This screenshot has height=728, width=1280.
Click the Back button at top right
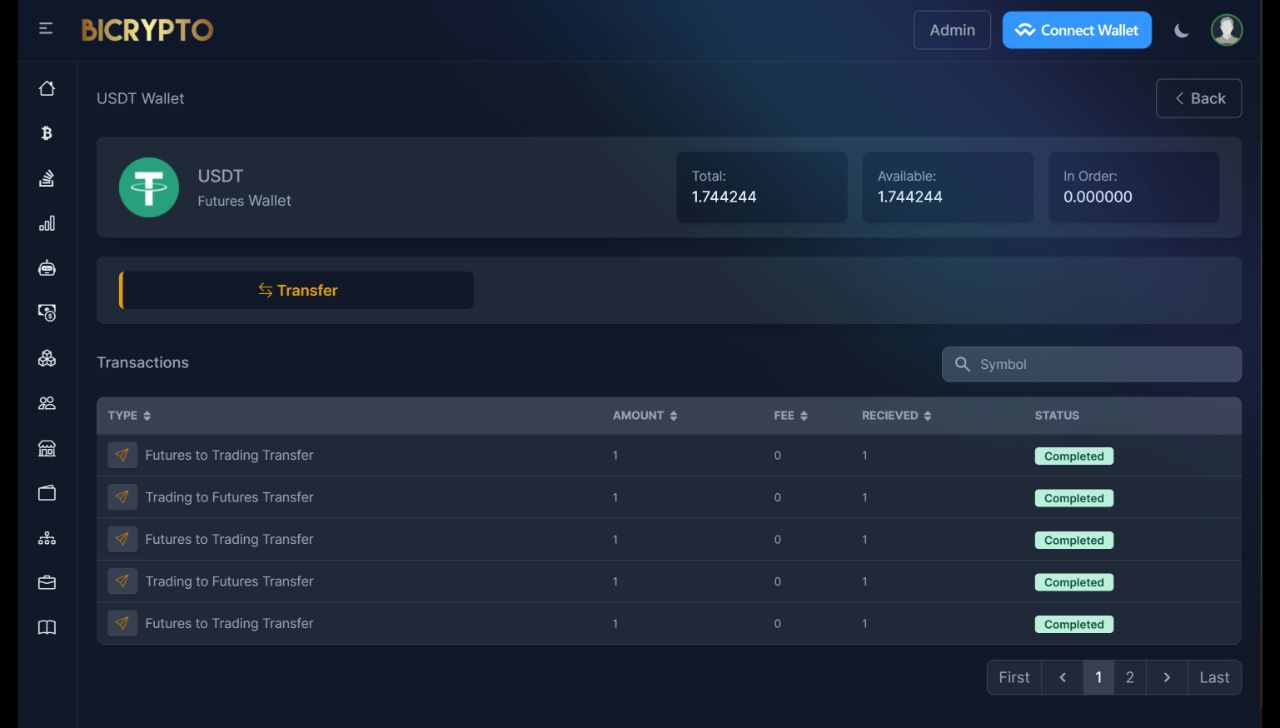tap(1198, 98)
